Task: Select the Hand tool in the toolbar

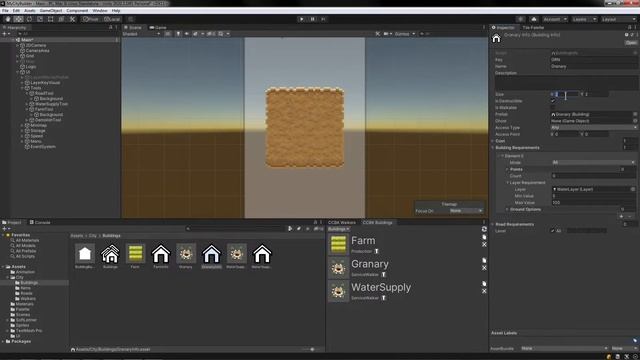Action: pos(8,19)
